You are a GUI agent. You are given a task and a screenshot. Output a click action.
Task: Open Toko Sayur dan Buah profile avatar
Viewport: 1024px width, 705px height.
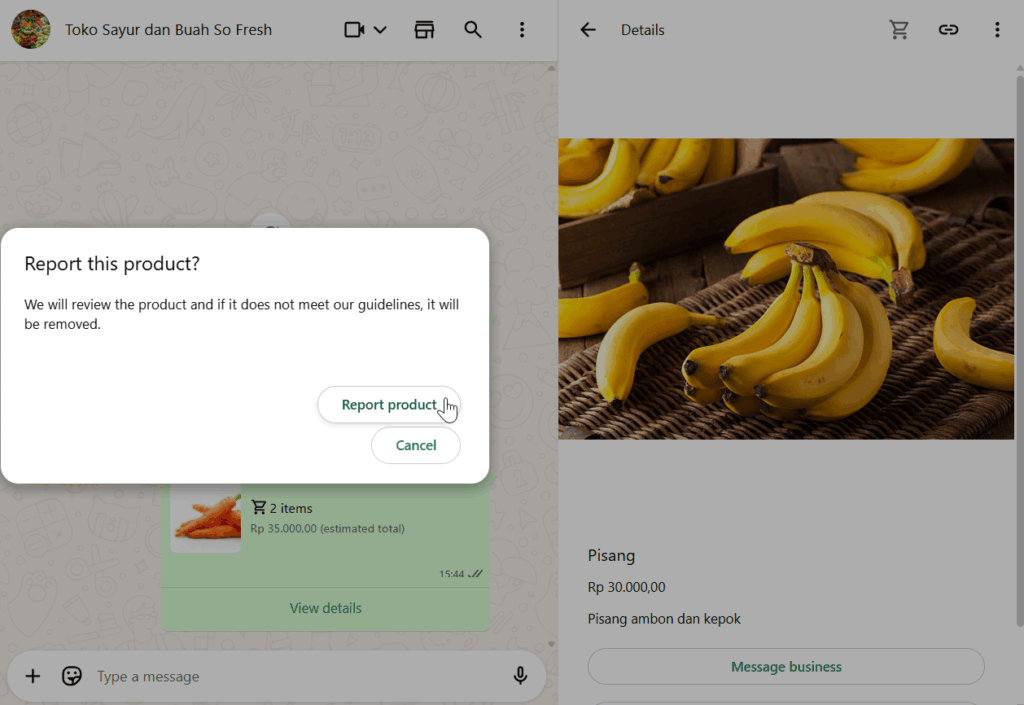[31, 30]
